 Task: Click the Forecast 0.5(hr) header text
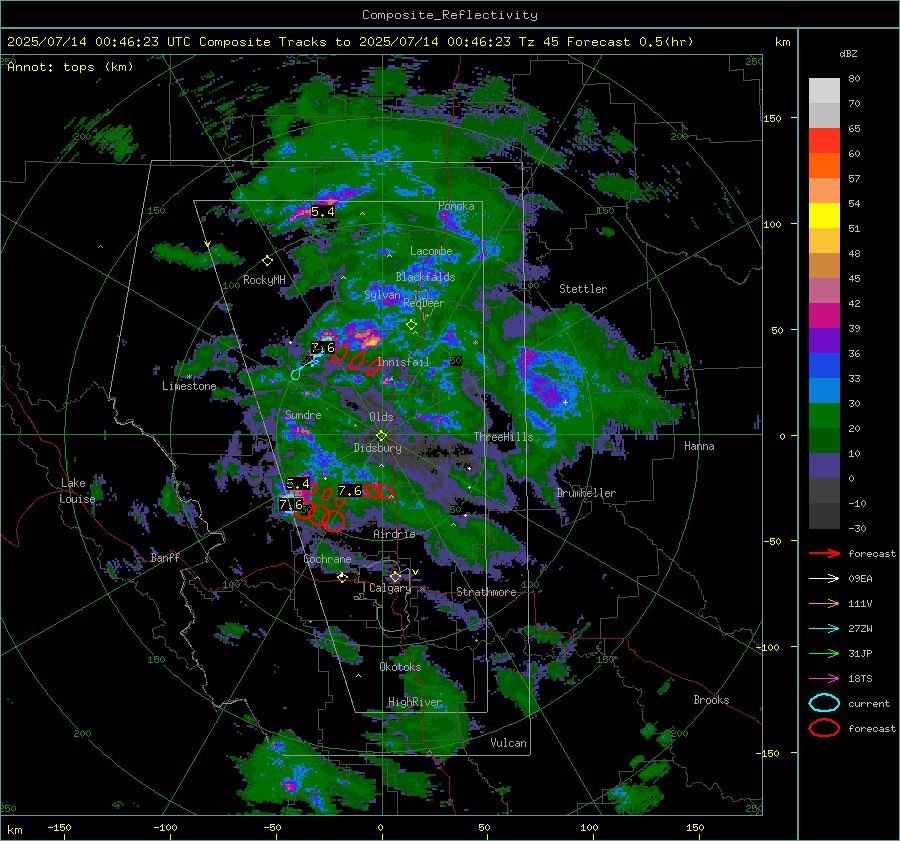coord(630,42)
